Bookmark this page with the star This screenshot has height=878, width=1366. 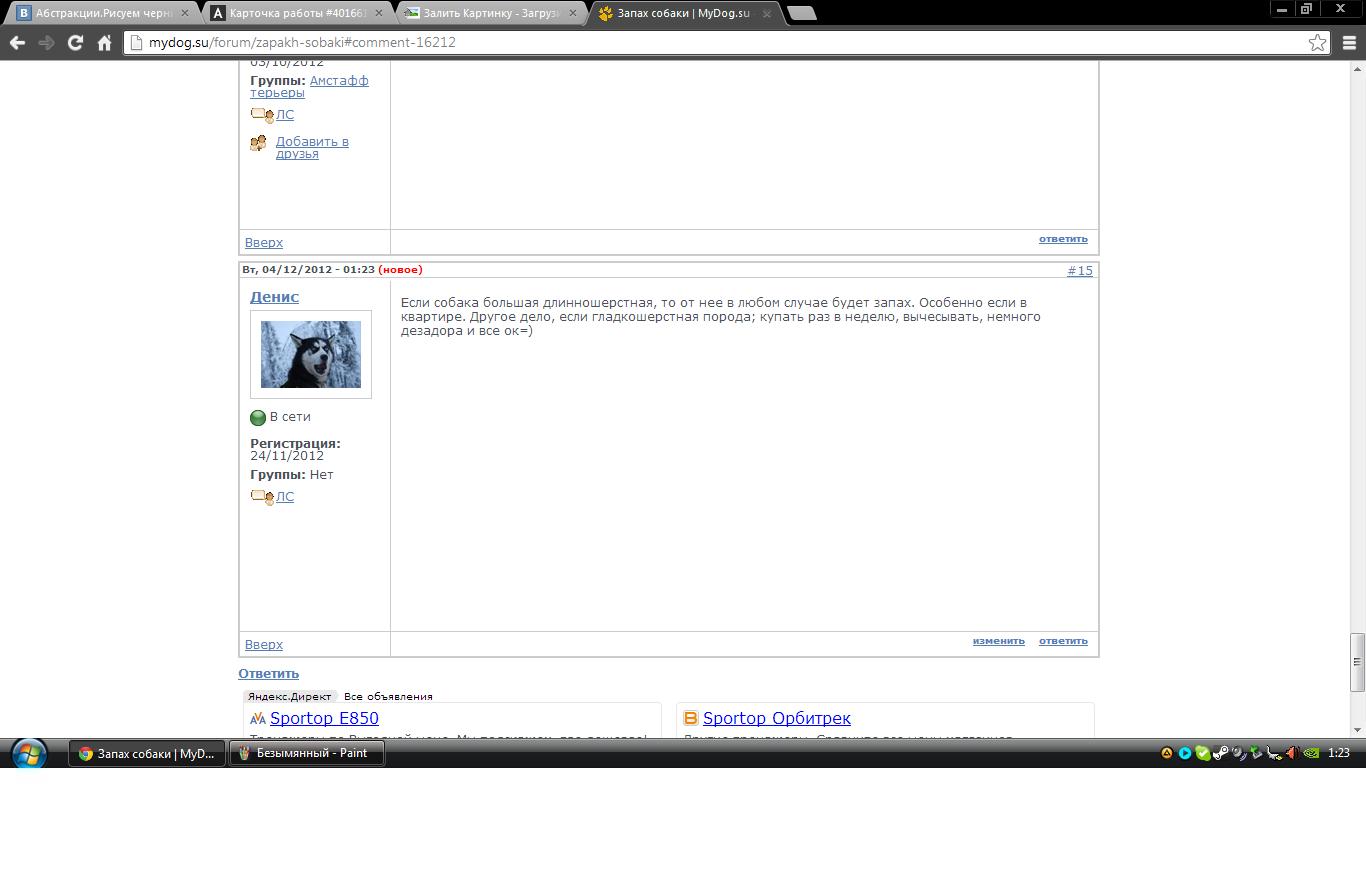pyautogui.click(x=1317, y=42)
